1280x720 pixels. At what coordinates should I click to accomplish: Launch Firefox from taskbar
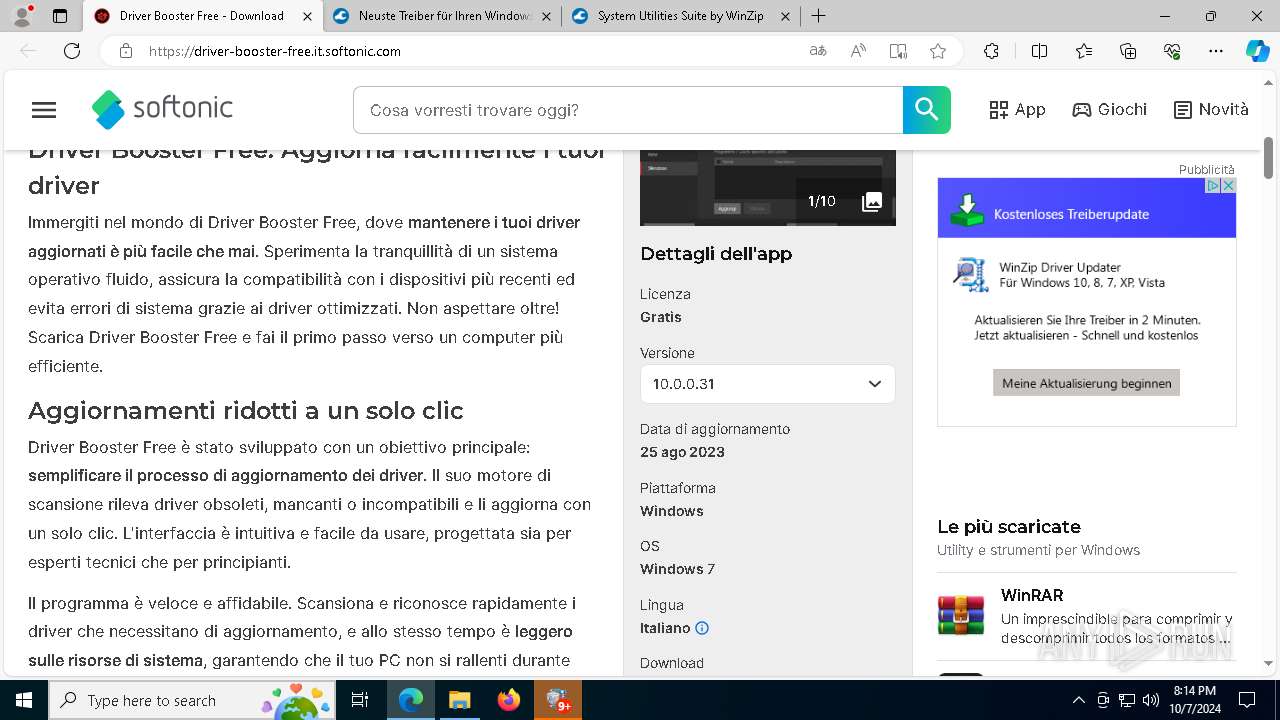[x=509, y=700]
